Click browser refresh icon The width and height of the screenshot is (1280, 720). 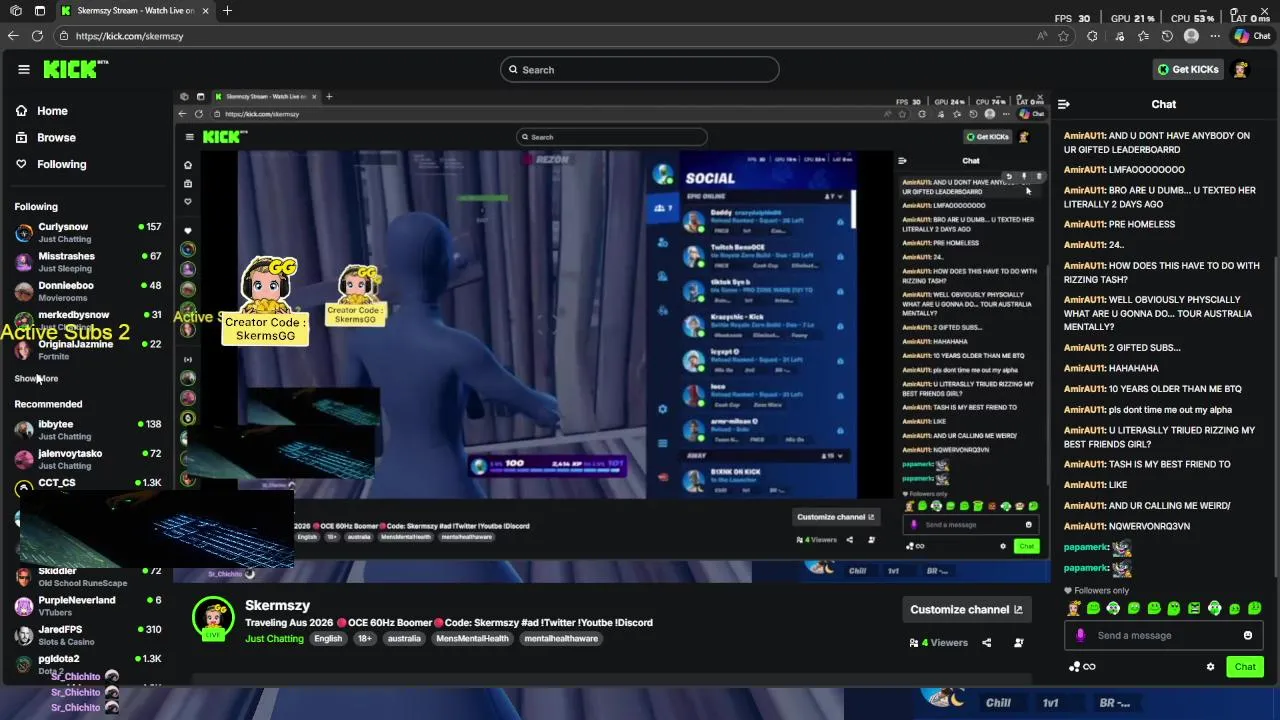[37, 36]
